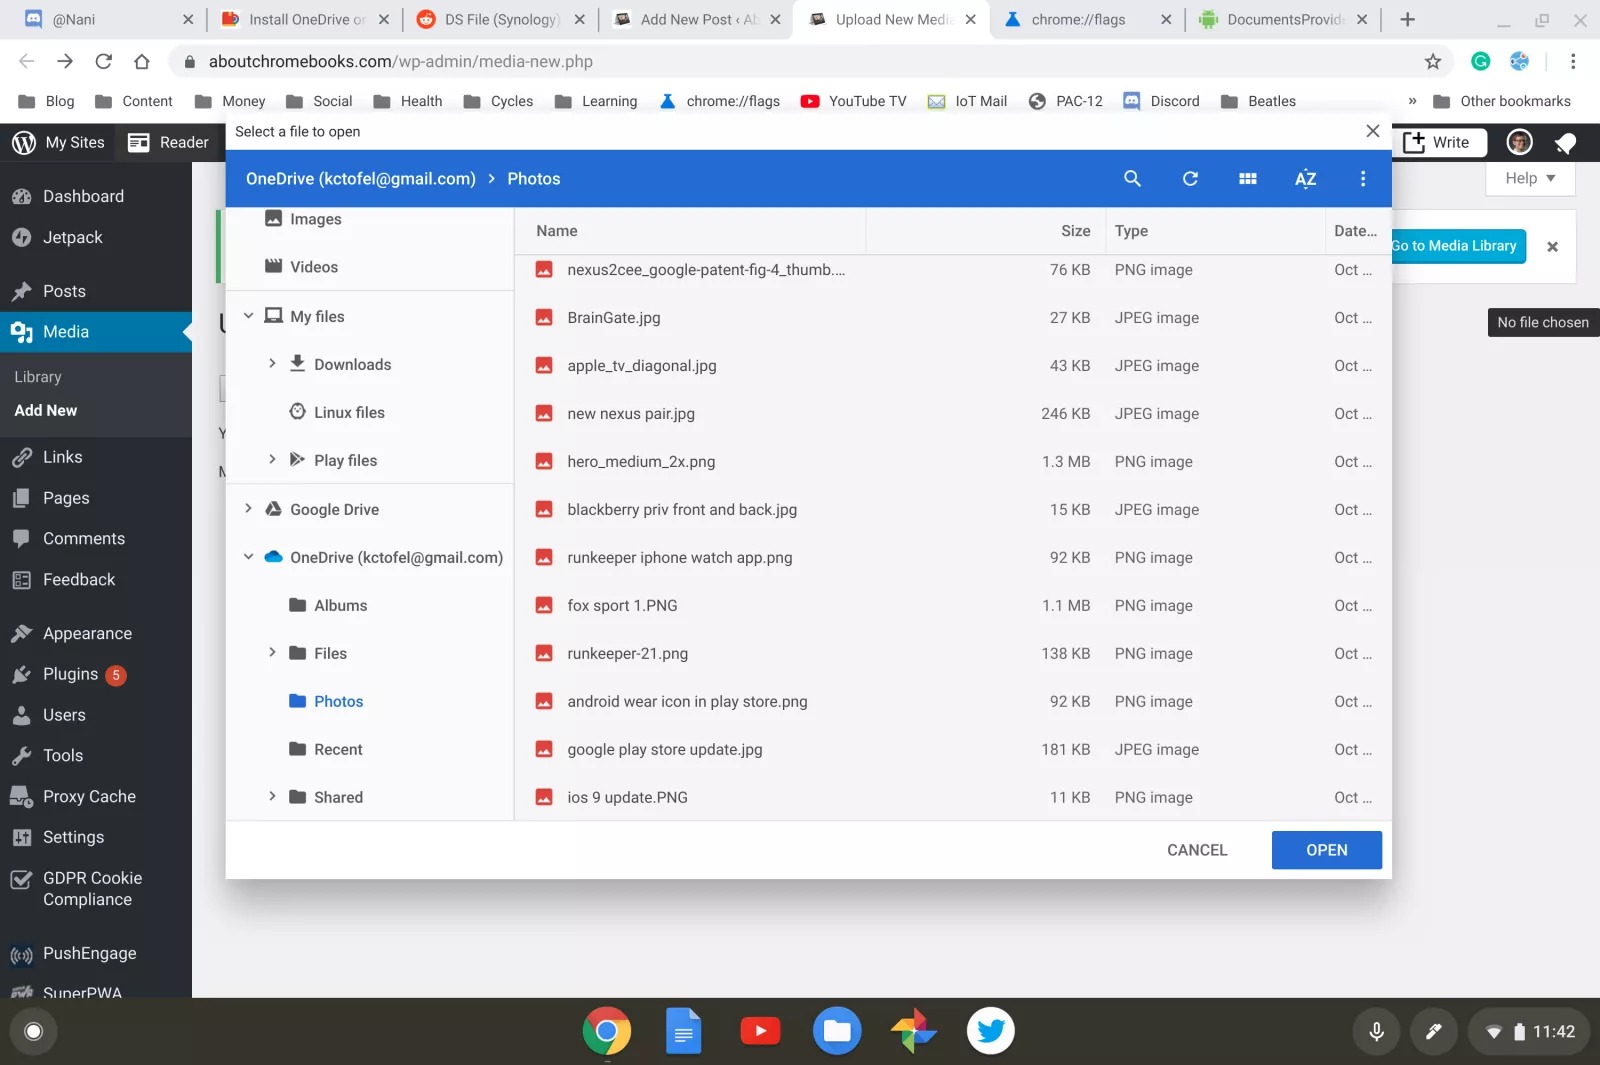The width and height of the screenshot is (1600, 1065).
Task: Expand the Google Drive tree node
Action: pos(249,509)
